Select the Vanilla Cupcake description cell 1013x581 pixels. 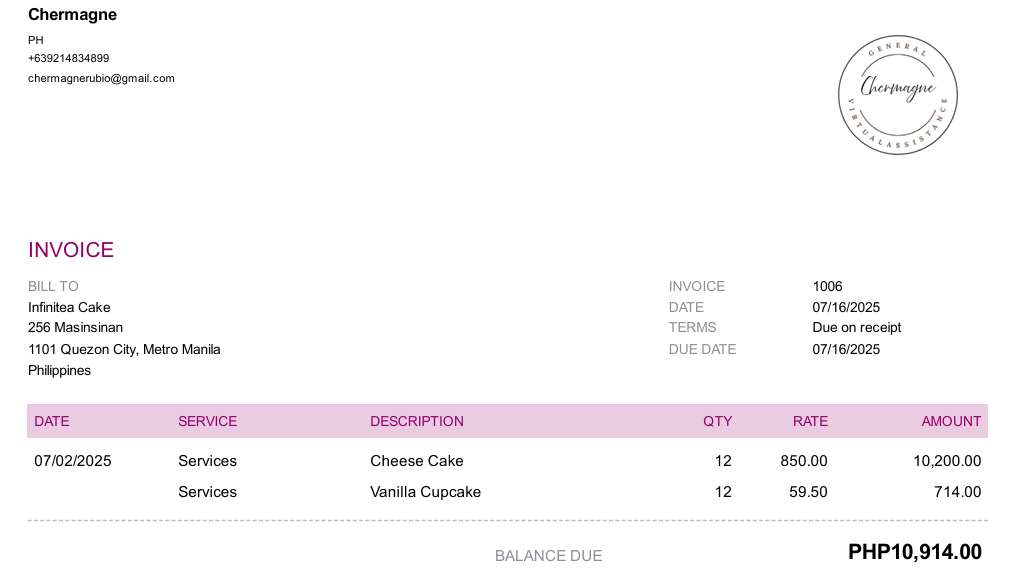click(x=426, y=492)
